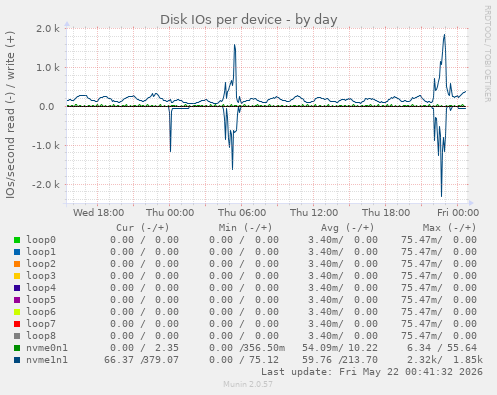Click the Cur (-/+) column header
Image resolution: width=497 pixels, height=395 pixels.
point(143,228)
